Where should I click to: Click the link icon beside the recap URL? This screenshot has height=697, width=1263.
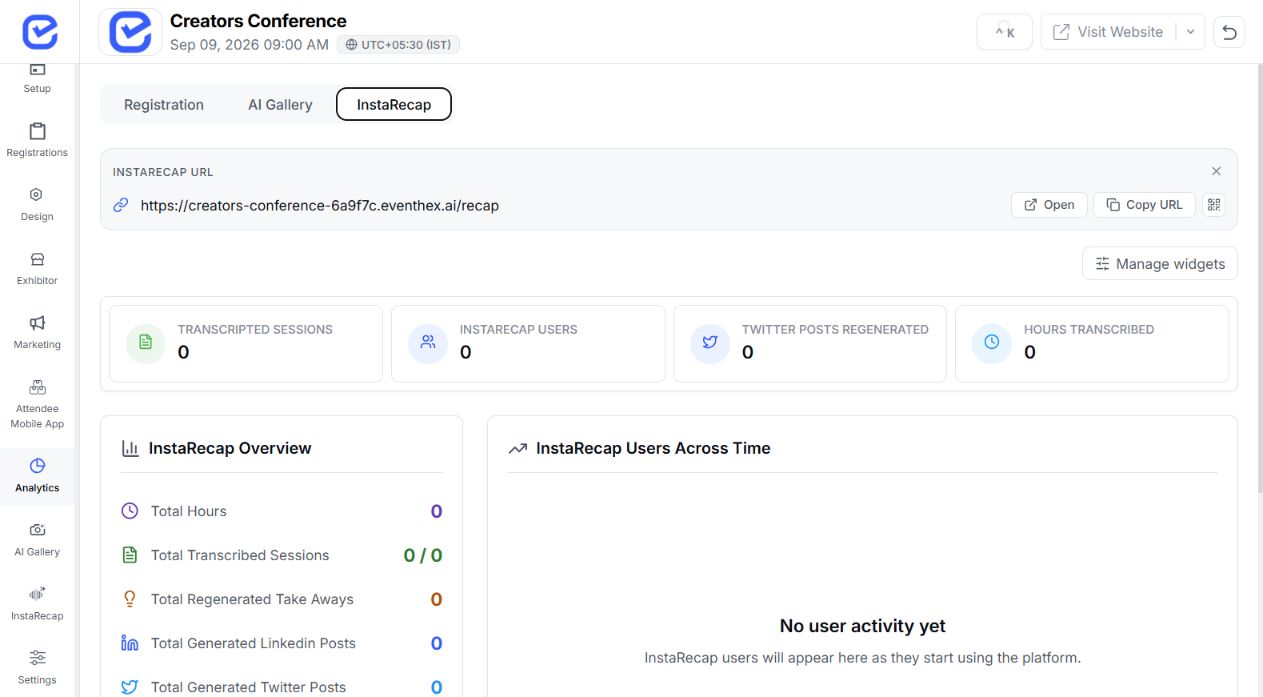pos(121,205)
